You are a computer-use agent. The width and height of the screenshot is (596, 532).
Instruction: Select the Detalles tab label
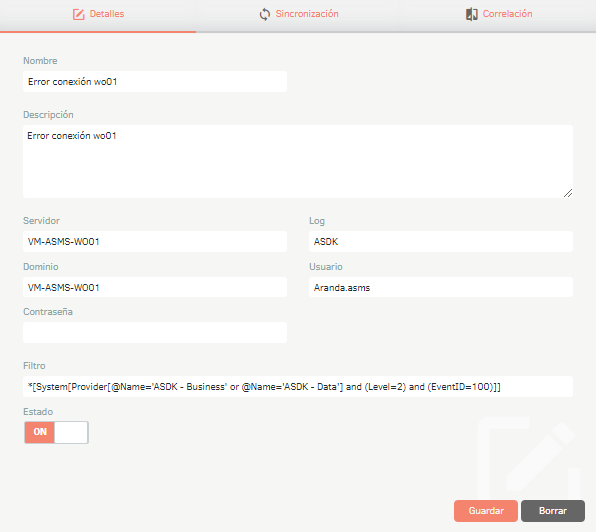pyautogui.click(x=107, y=14)
